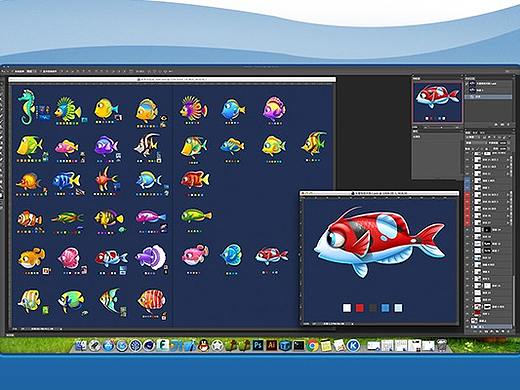Click the blue striped fish with yellow tail
Screen dimensions: 520x390
[66, 180]
